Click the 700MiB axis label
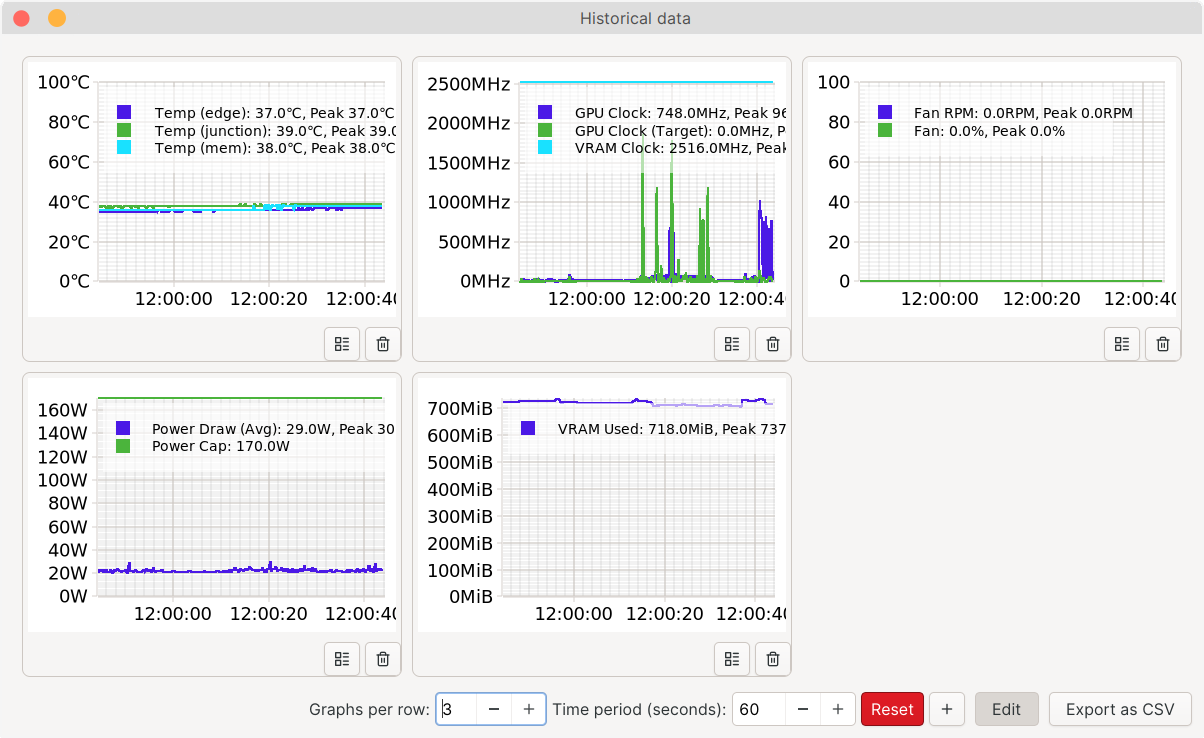 point(460,408)
